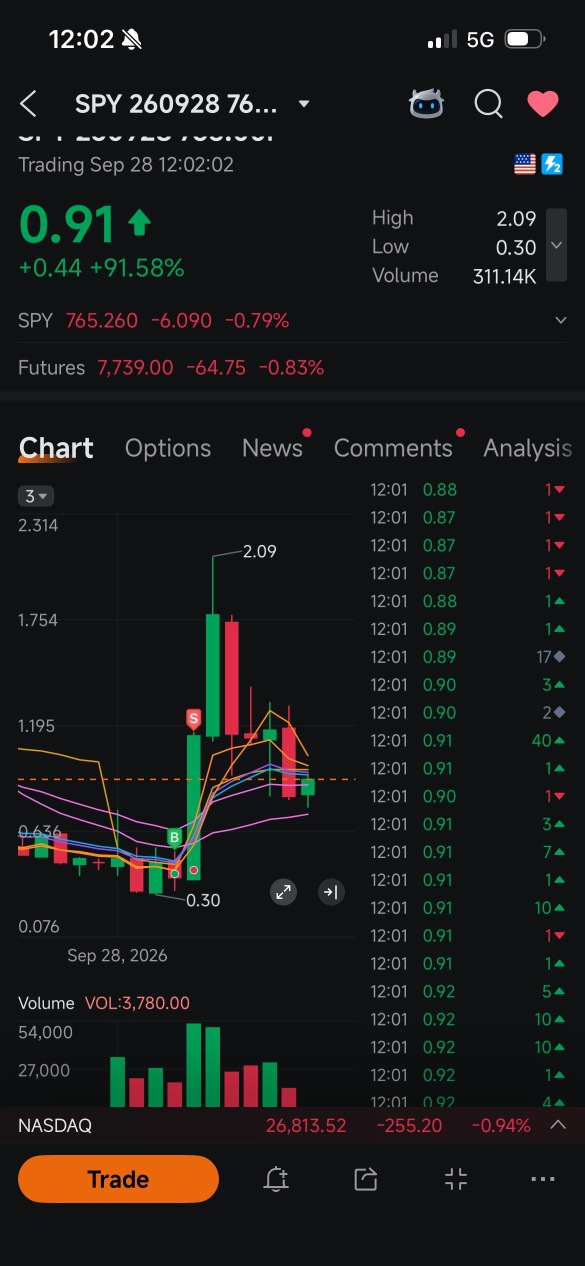Select the 12:01 trade at 0.89 size 17
The width and height of the screenshot is (585, 1266).
(468, 657)
